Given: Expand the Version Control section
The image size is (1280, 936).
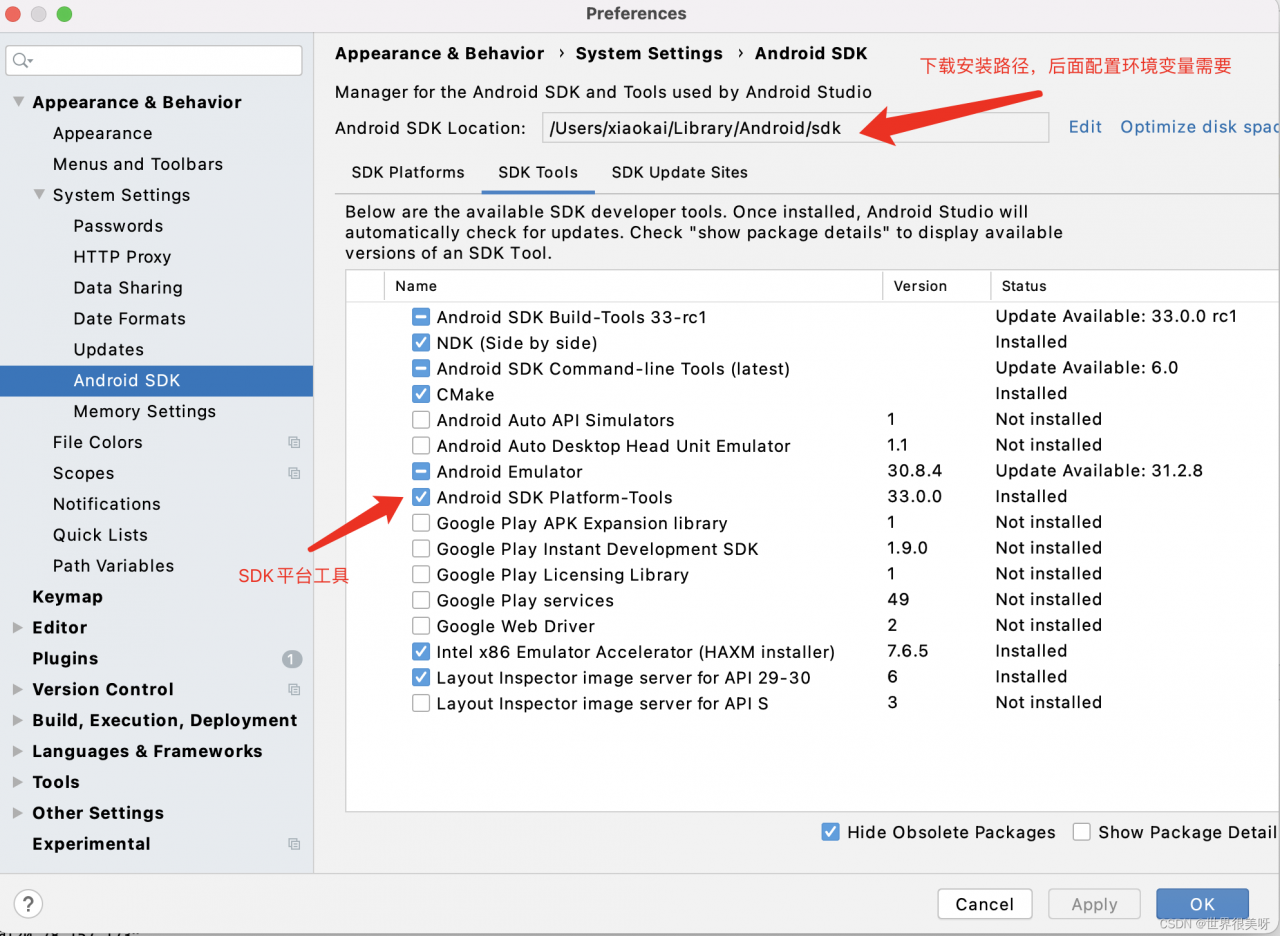Looking at the screenshot, I should click(x=18, y=689).
